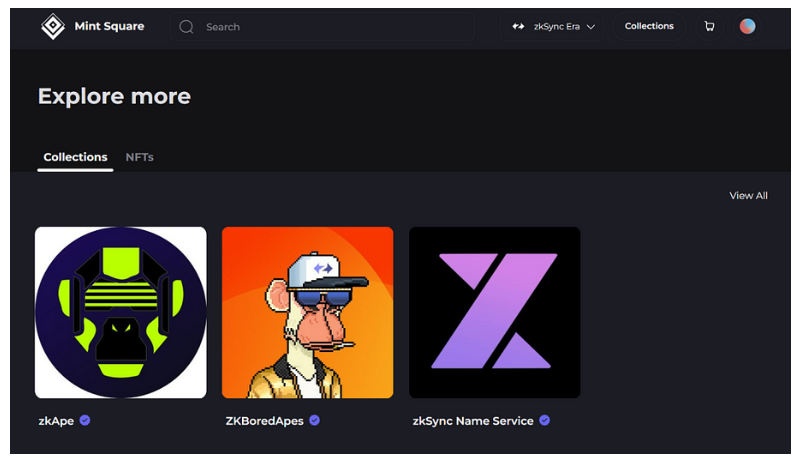Open the ZKBoredApes collection thumbnail
The height and width of the screenshot is (459, 797).
click(x=308, y=313)
